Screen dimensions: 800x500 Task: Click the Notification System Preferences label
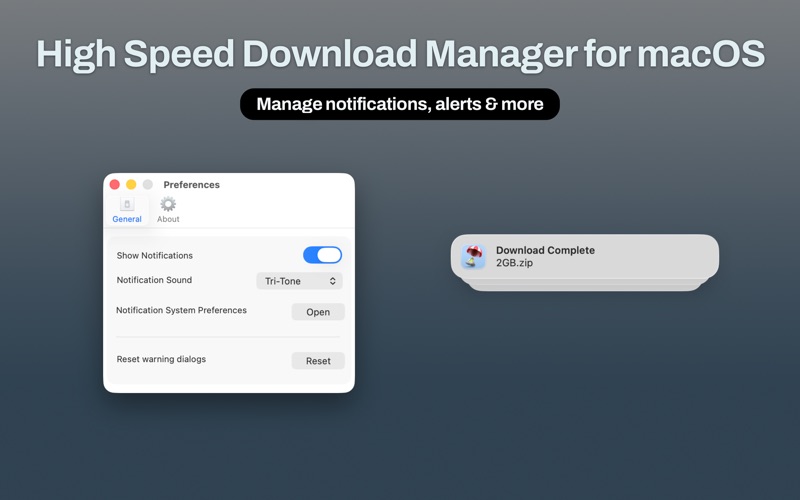[x=181, y=310]
